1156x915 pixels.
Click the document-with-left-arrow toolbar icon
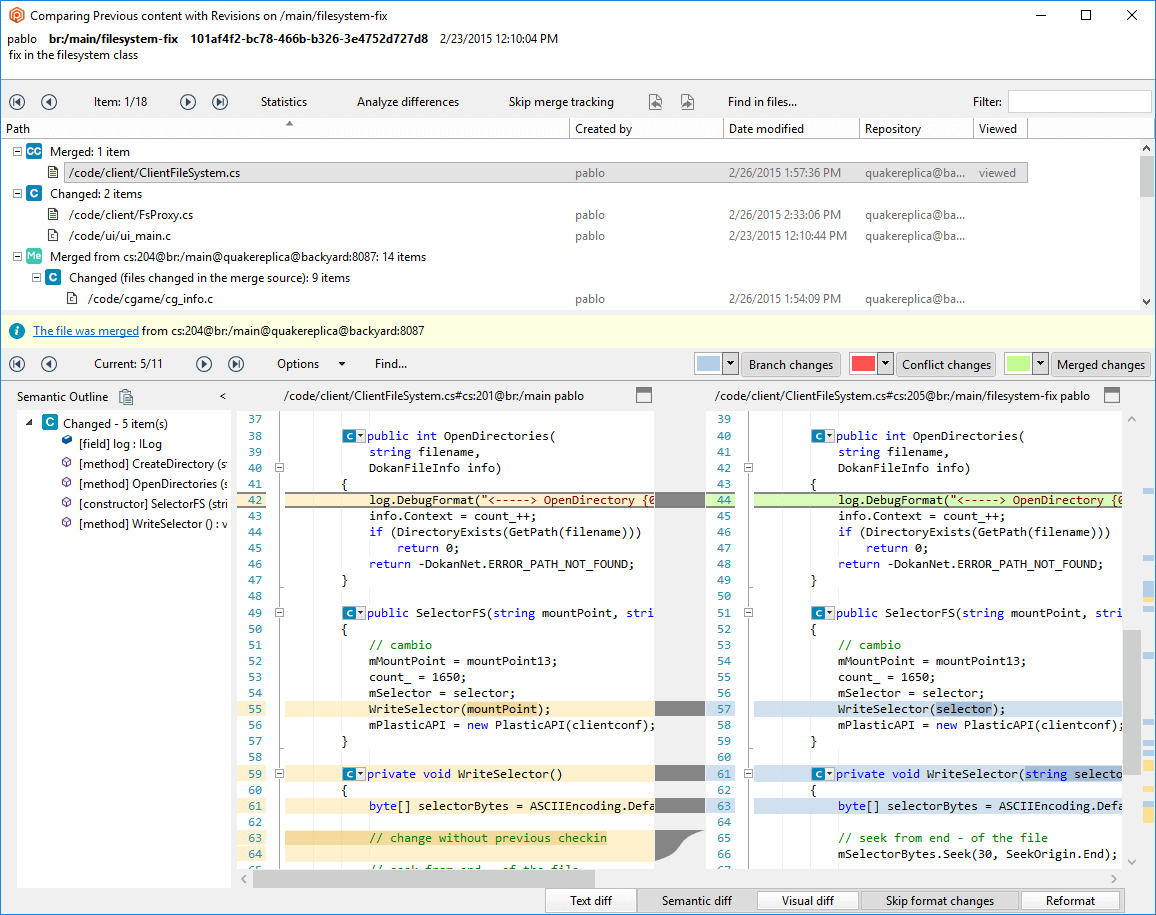coord(655,102)
